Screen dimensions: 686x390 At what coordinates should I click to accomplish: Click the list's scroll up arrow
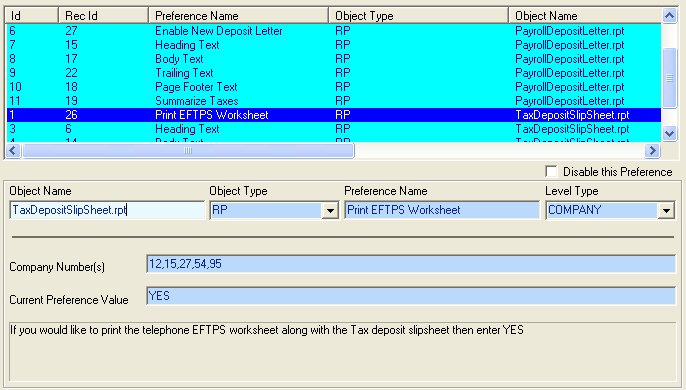pyautogui.click(x=669, y=16)
